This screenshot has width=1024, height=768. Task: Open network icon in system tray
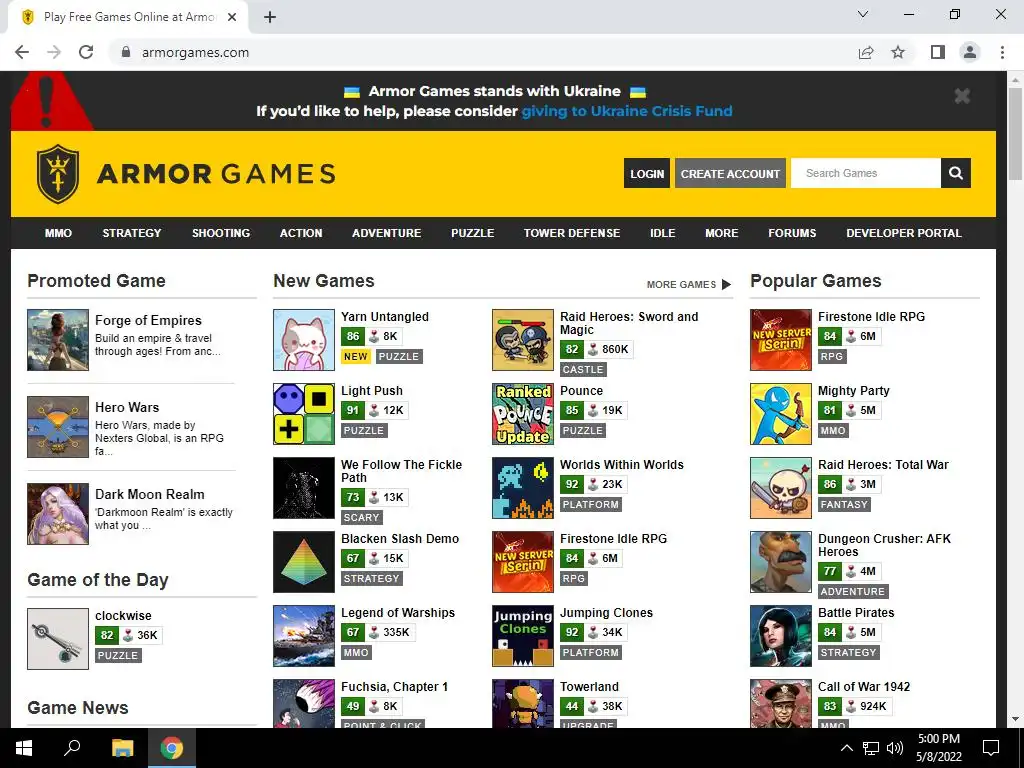pyautogui.click(x=871, y=748)
